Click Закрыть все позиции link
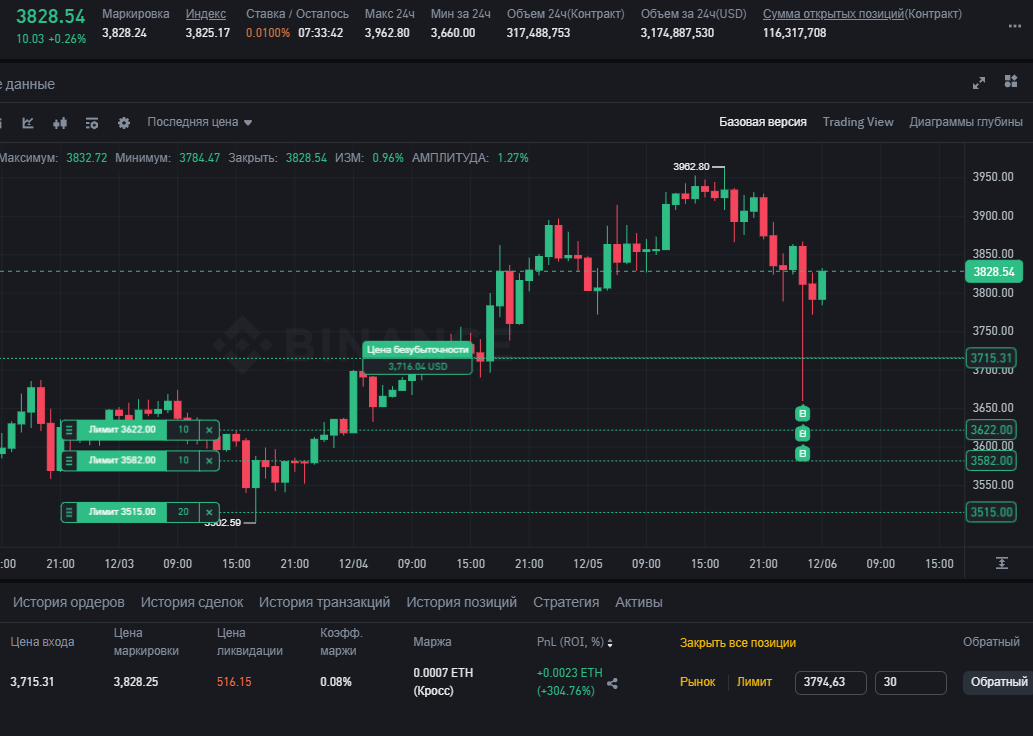The height and width of the screenshot is (736, 1033). (x=738, y=643)
